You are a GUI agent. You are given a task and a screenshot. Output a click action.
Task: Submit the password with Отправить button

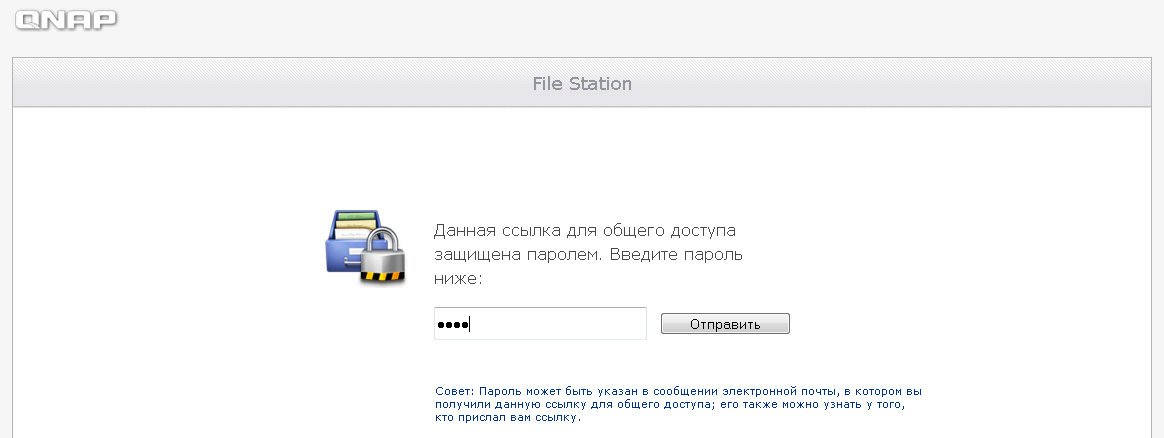coord(725,324)
